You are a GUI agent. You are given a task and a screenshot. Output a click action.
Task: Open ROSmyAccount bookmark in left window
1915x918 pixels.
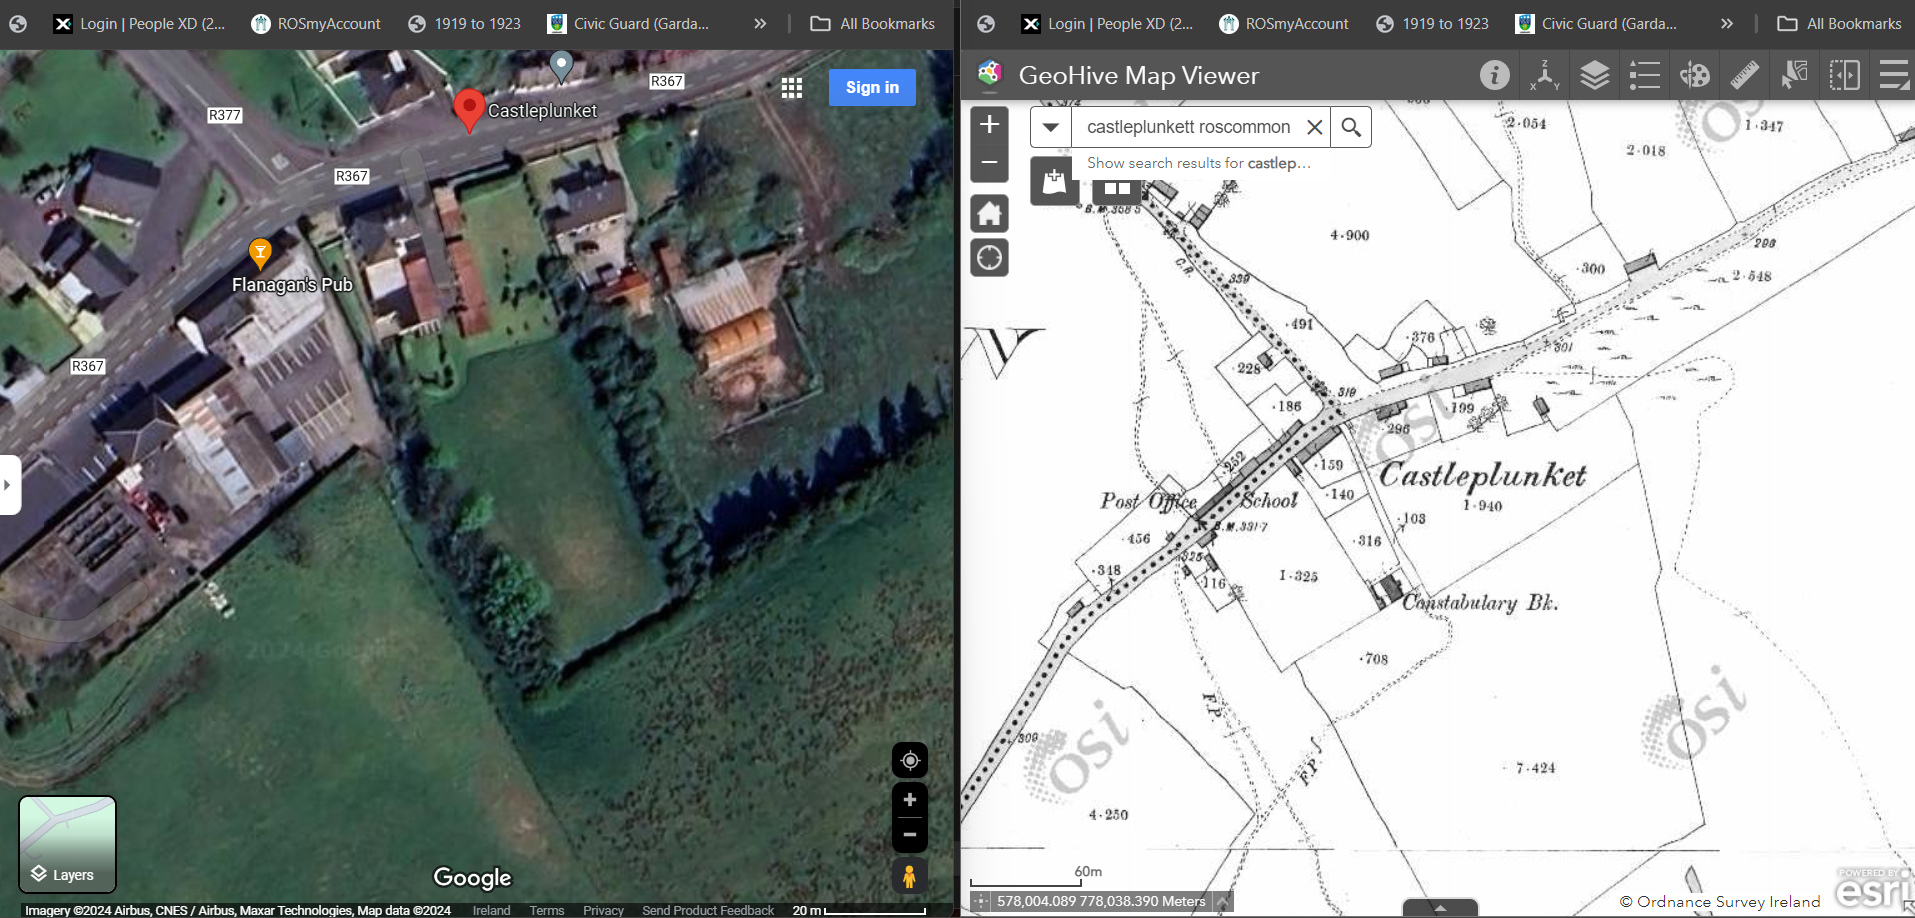(x=316, y=24)
